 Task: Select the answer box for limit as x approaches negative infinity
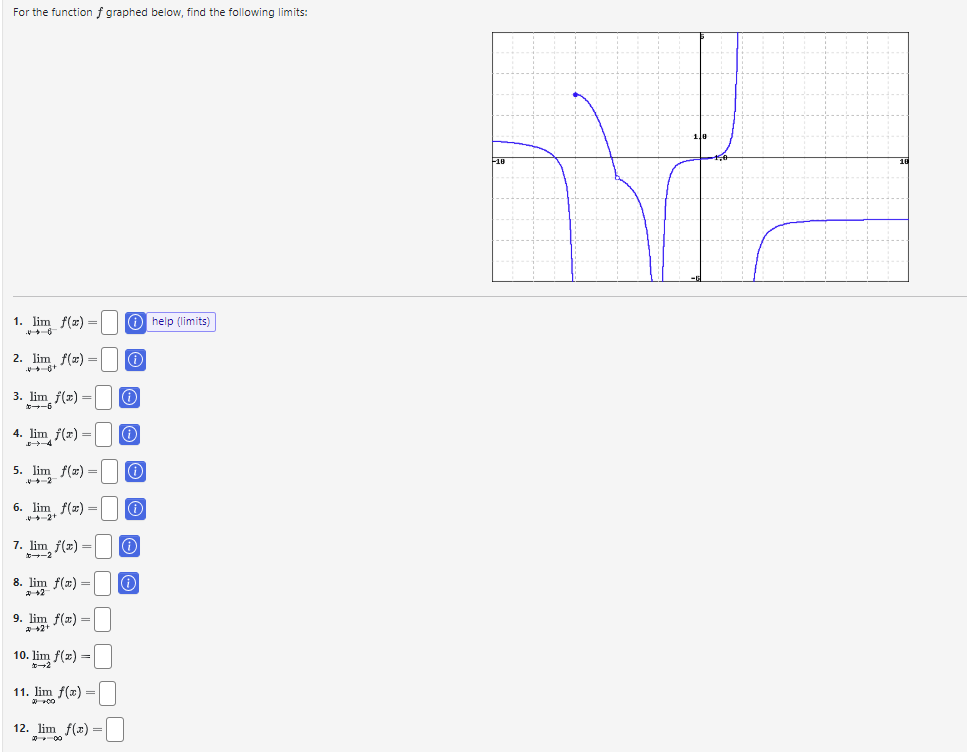pyautogui.click(x=114, y=729)
